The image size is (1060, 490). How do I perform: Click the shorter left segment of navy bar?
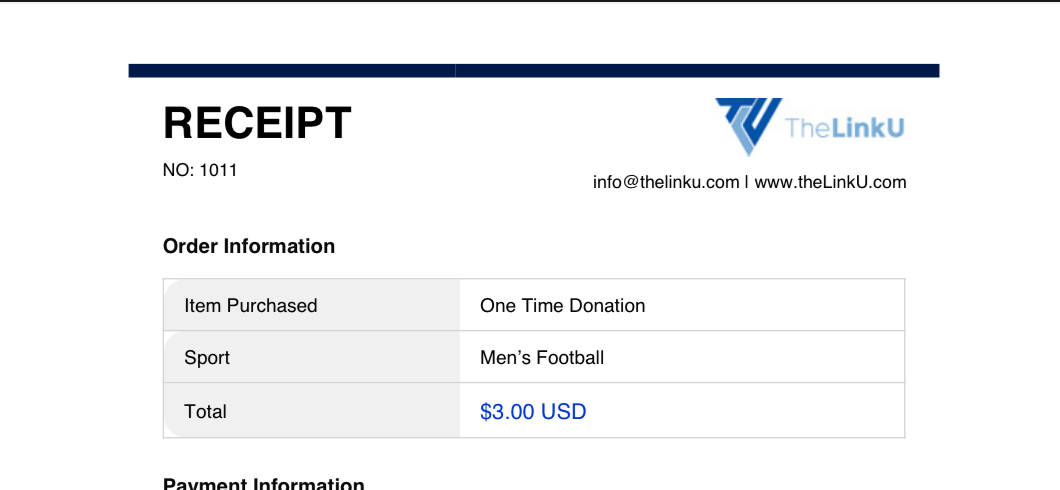pyautogui.click(x=292, y=71)
